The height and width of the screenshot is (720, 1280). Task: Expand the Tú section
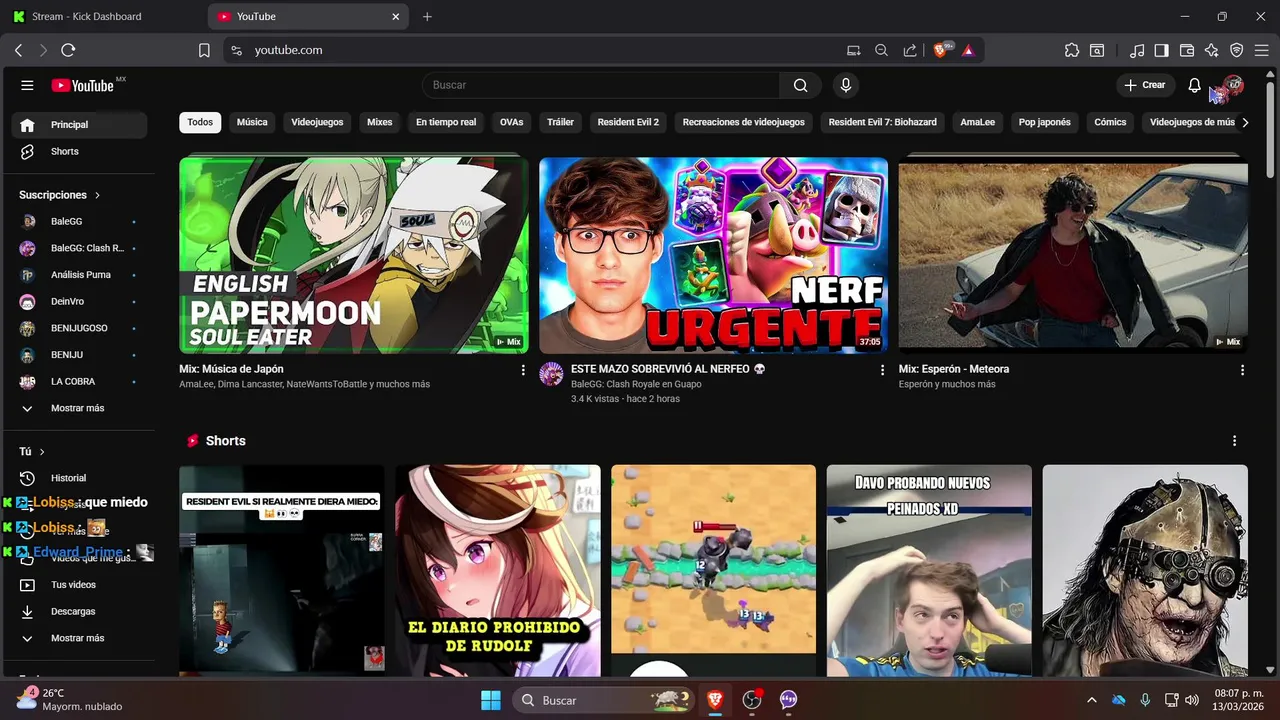point(32,452)
